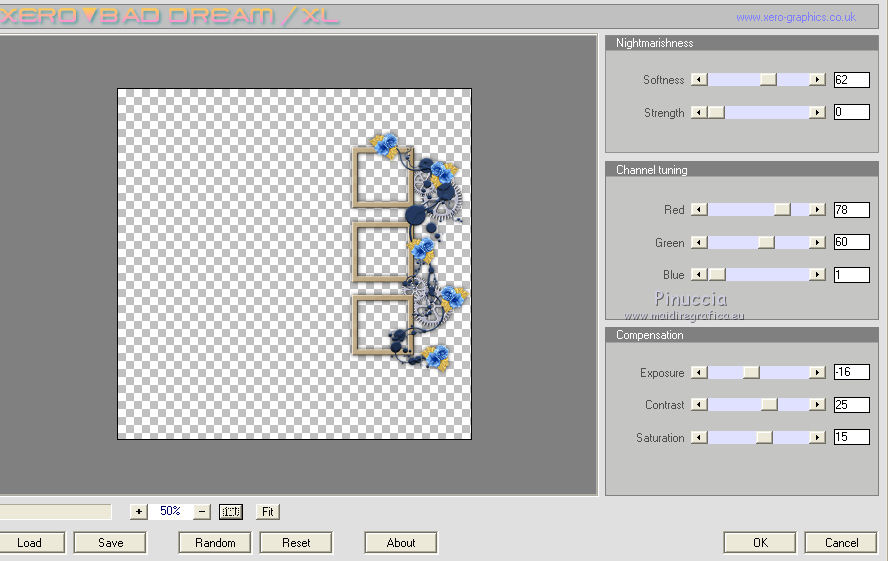Increase Saturation with right arrow
Screen dimensions: 888x561
[x=817, y=438]
